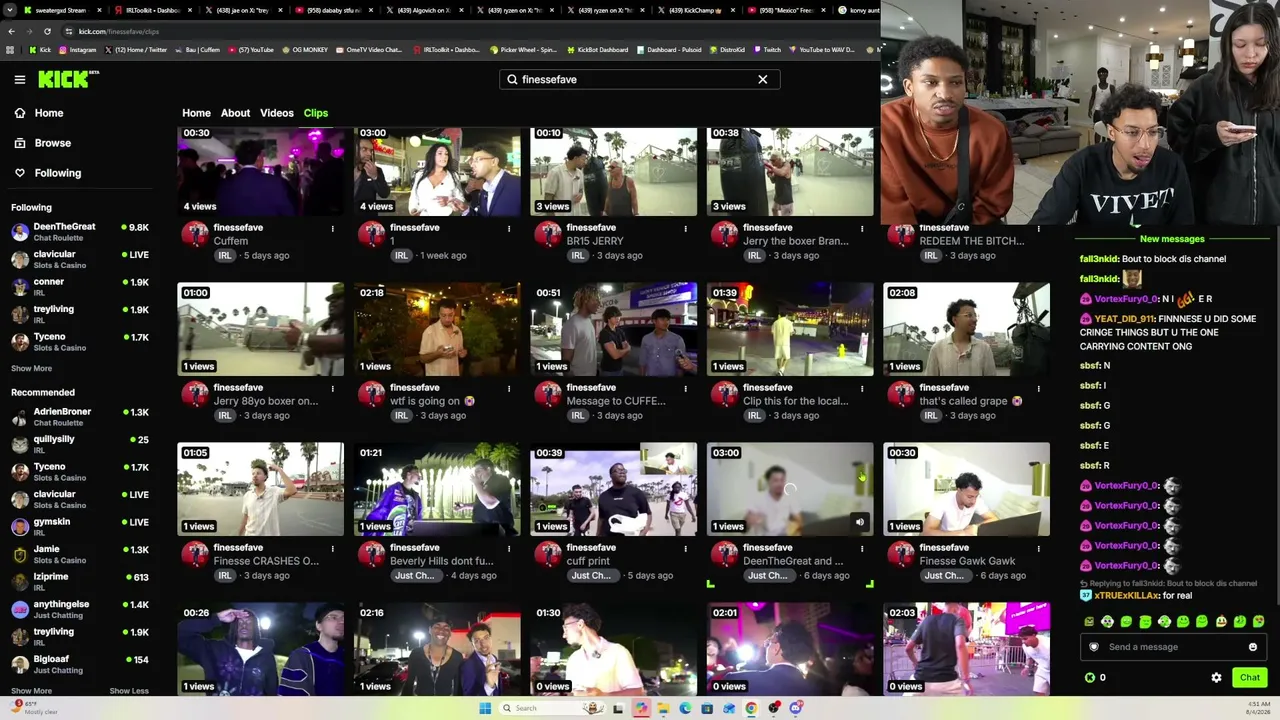Click the Send a message chat field

tap(1173, 647)
